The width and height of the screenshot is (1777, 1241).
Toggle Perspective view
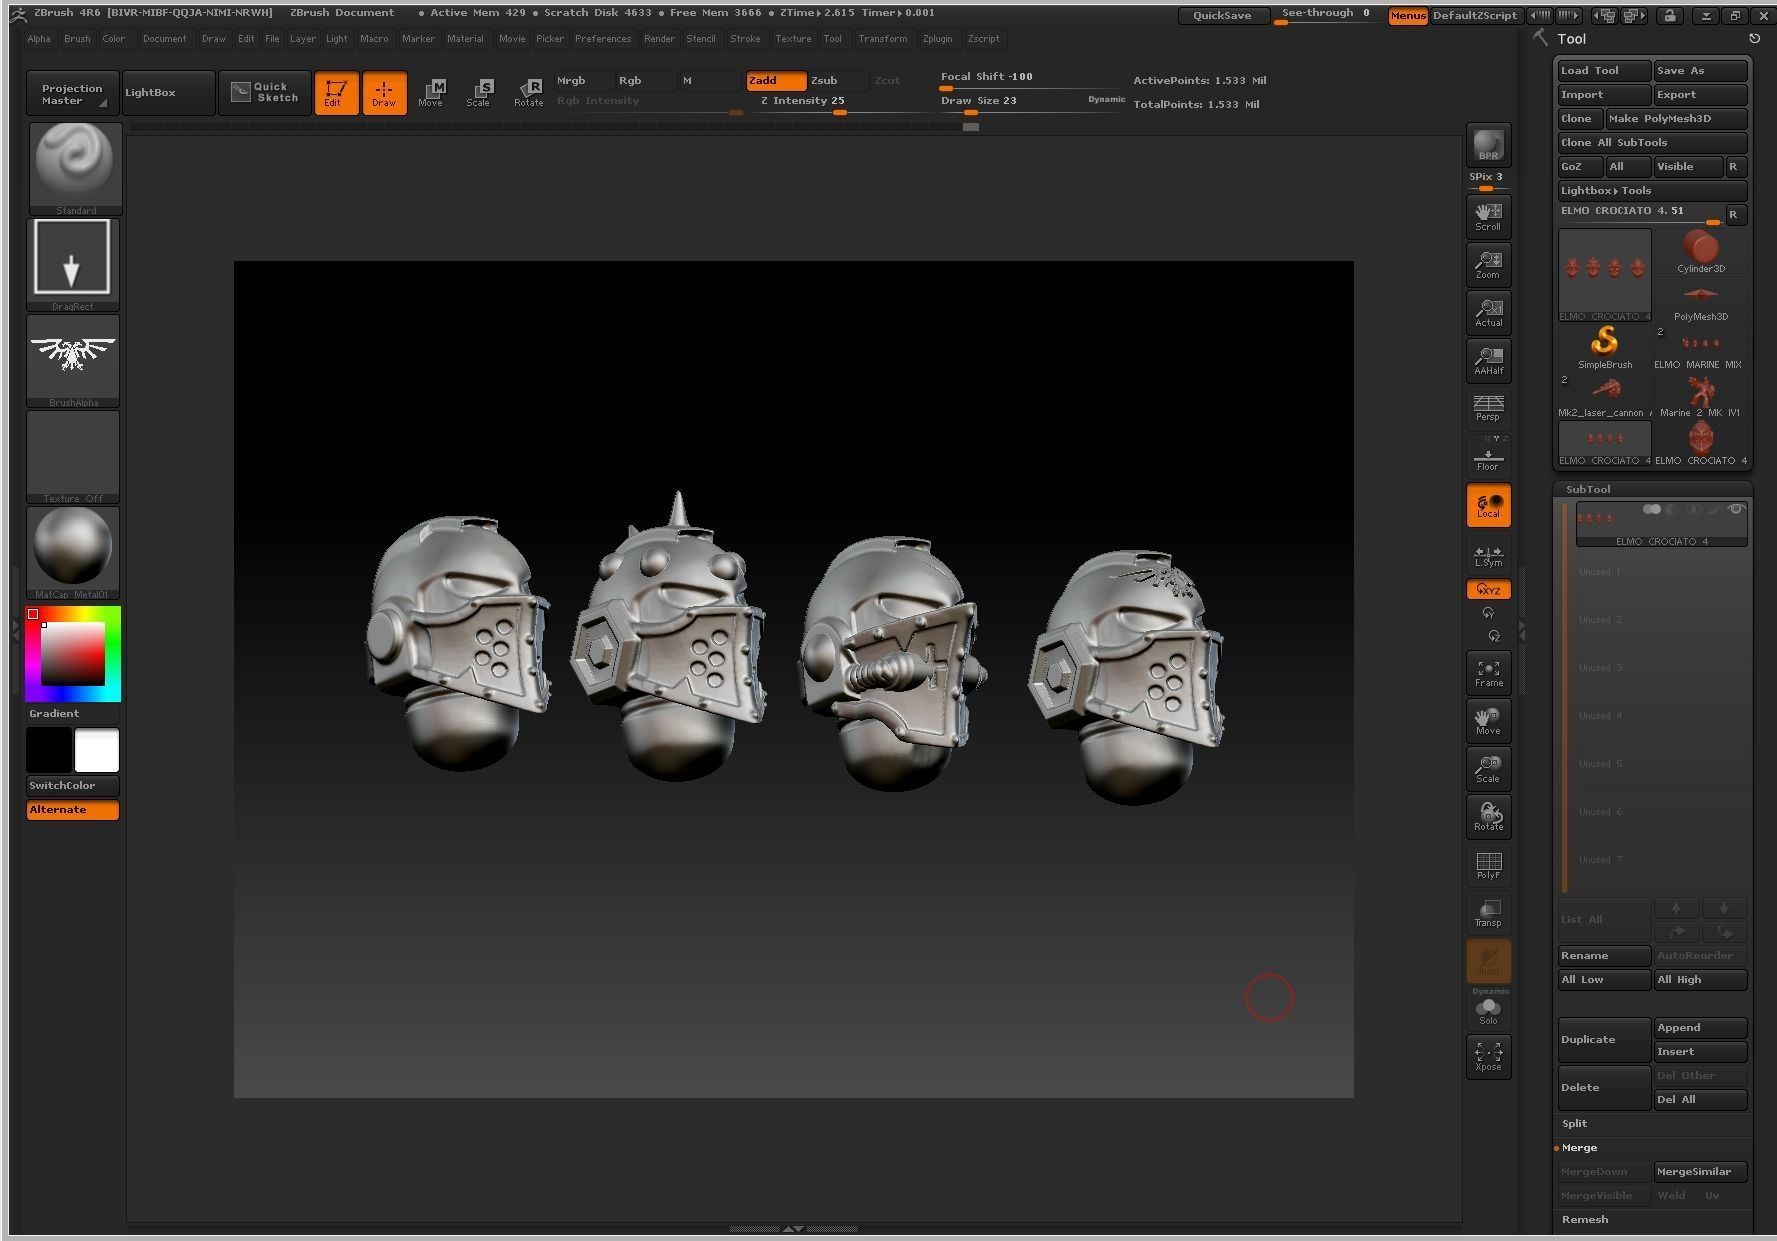point(1488,408)
